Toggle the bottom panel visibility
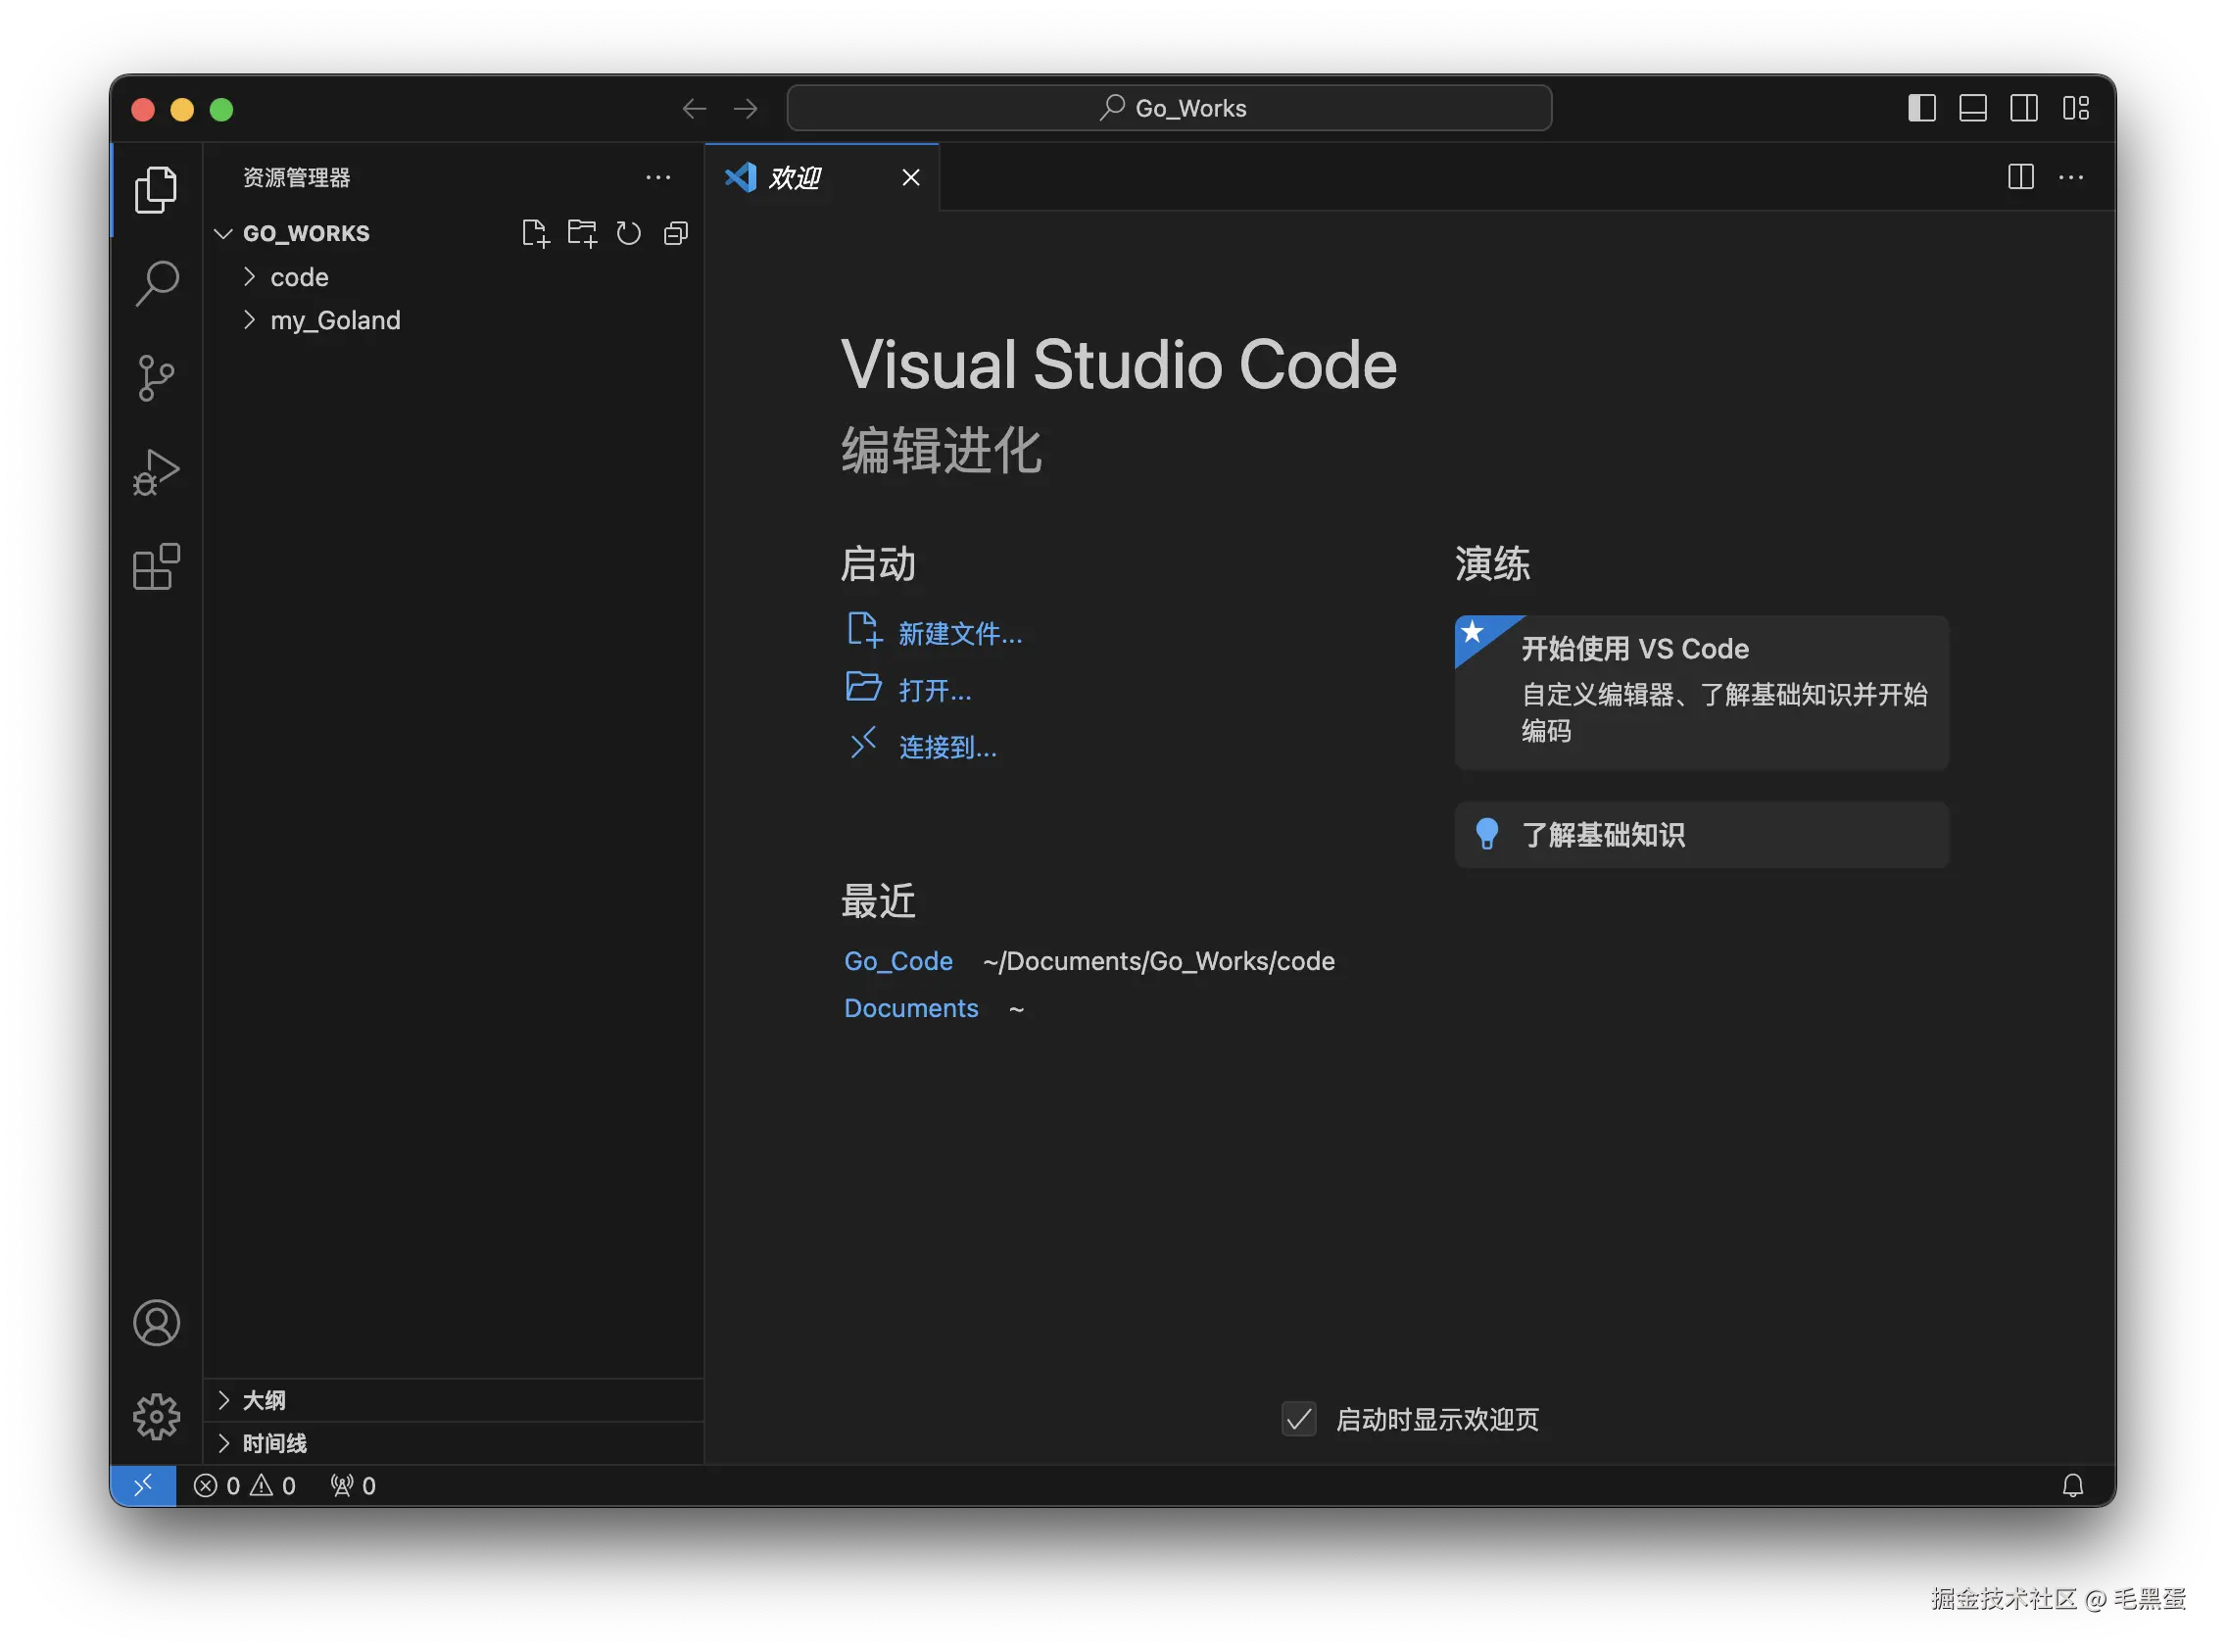 pos(1972,108)
